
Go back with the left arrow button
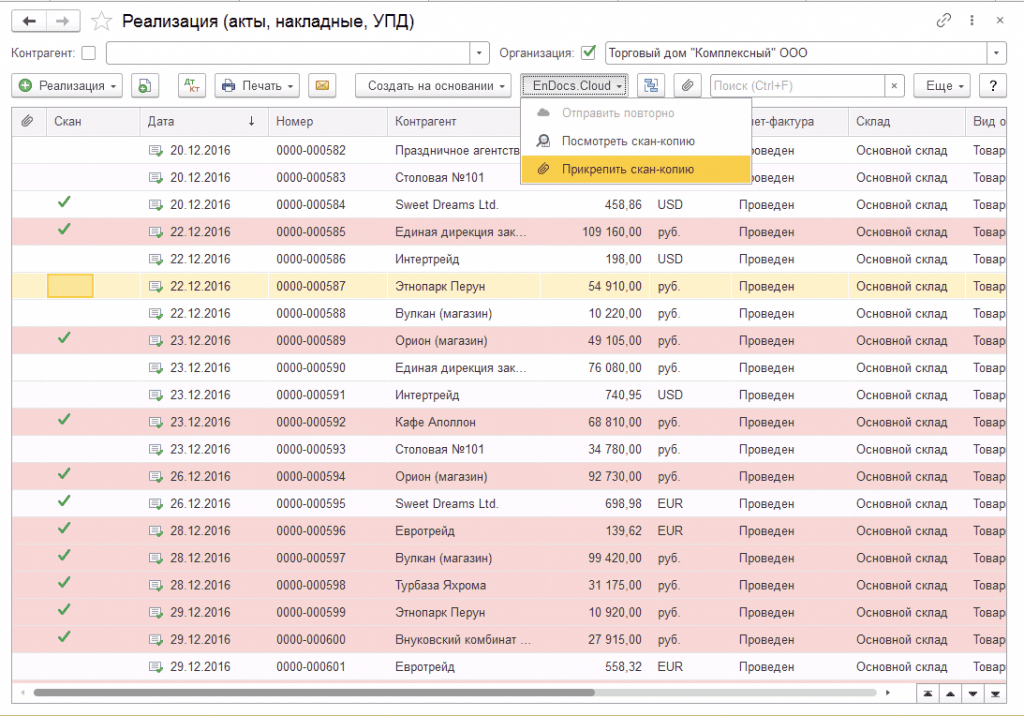tap(29, 21)
